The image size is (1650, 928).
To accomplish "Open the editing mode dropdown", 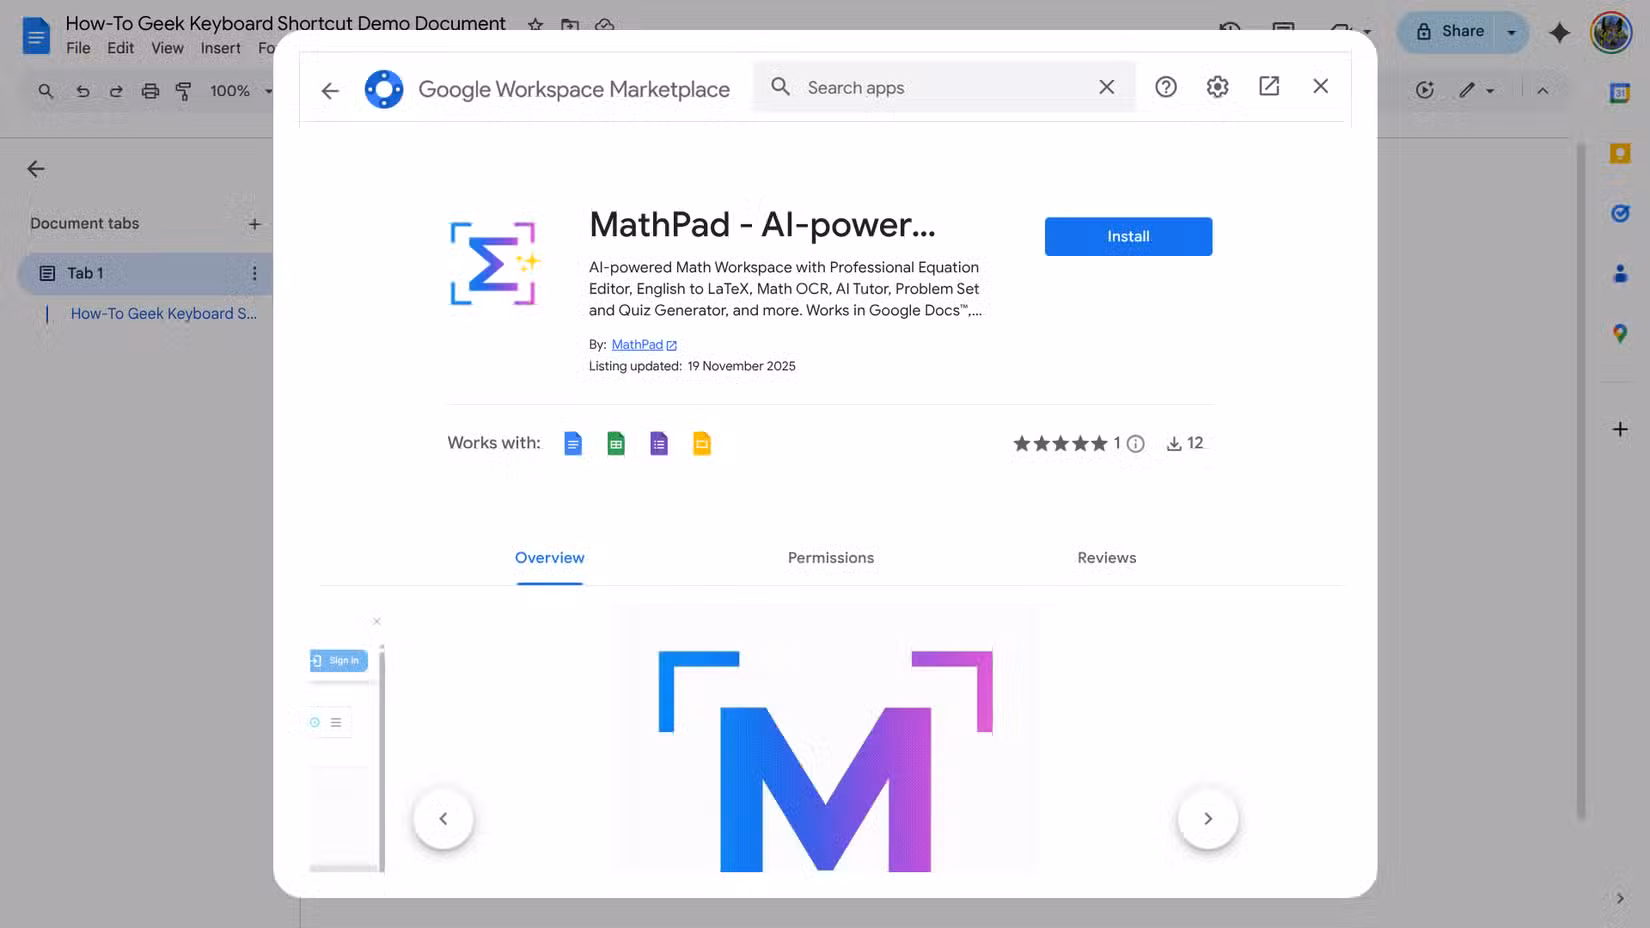I will tap(1477, 91).
